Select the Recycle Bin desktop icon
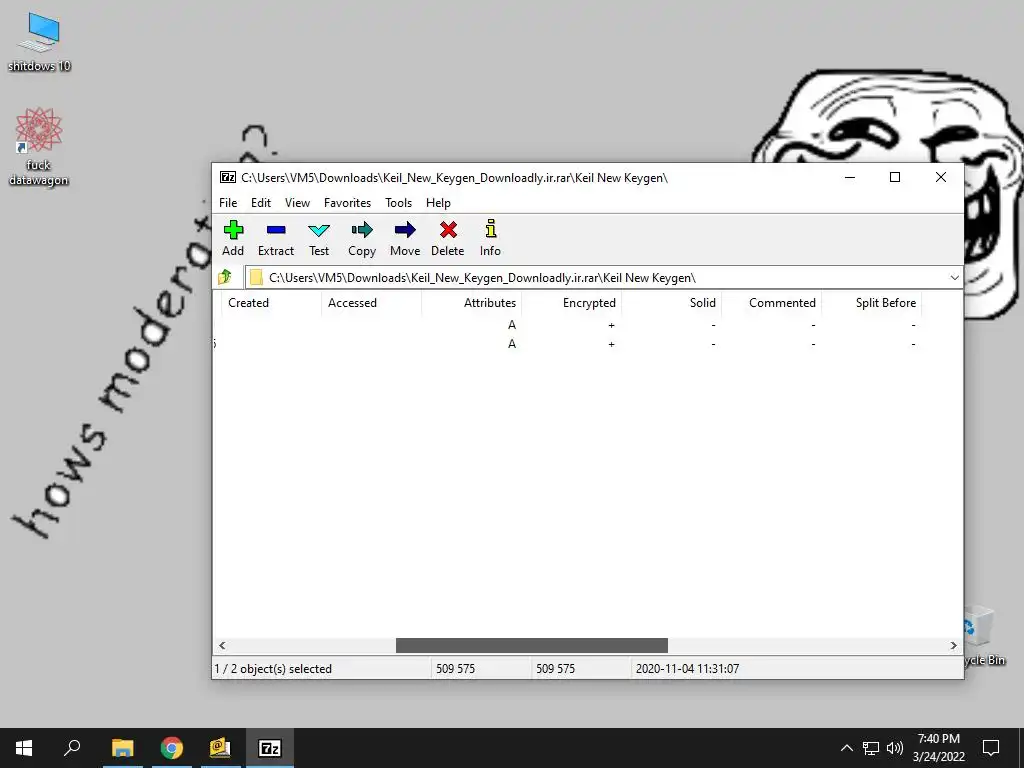The height and width of the screenshot is (768, 1024). point(985,636)
